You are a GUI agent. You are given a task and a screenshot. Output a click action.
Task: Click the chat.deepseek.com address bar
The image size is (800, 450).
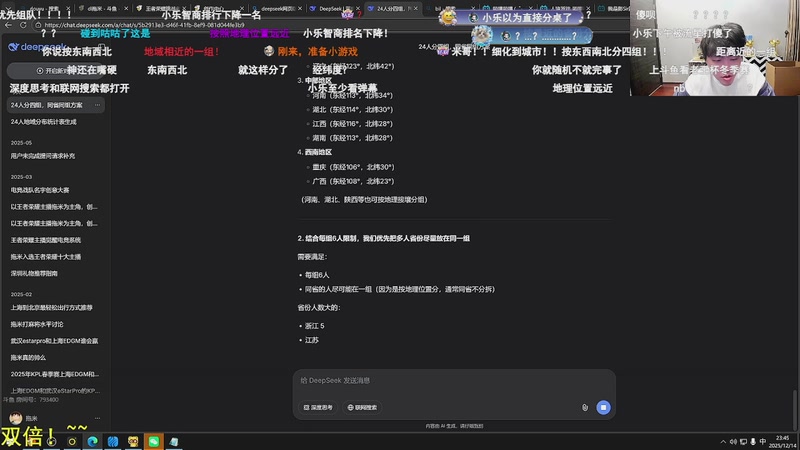pos(144,25)
